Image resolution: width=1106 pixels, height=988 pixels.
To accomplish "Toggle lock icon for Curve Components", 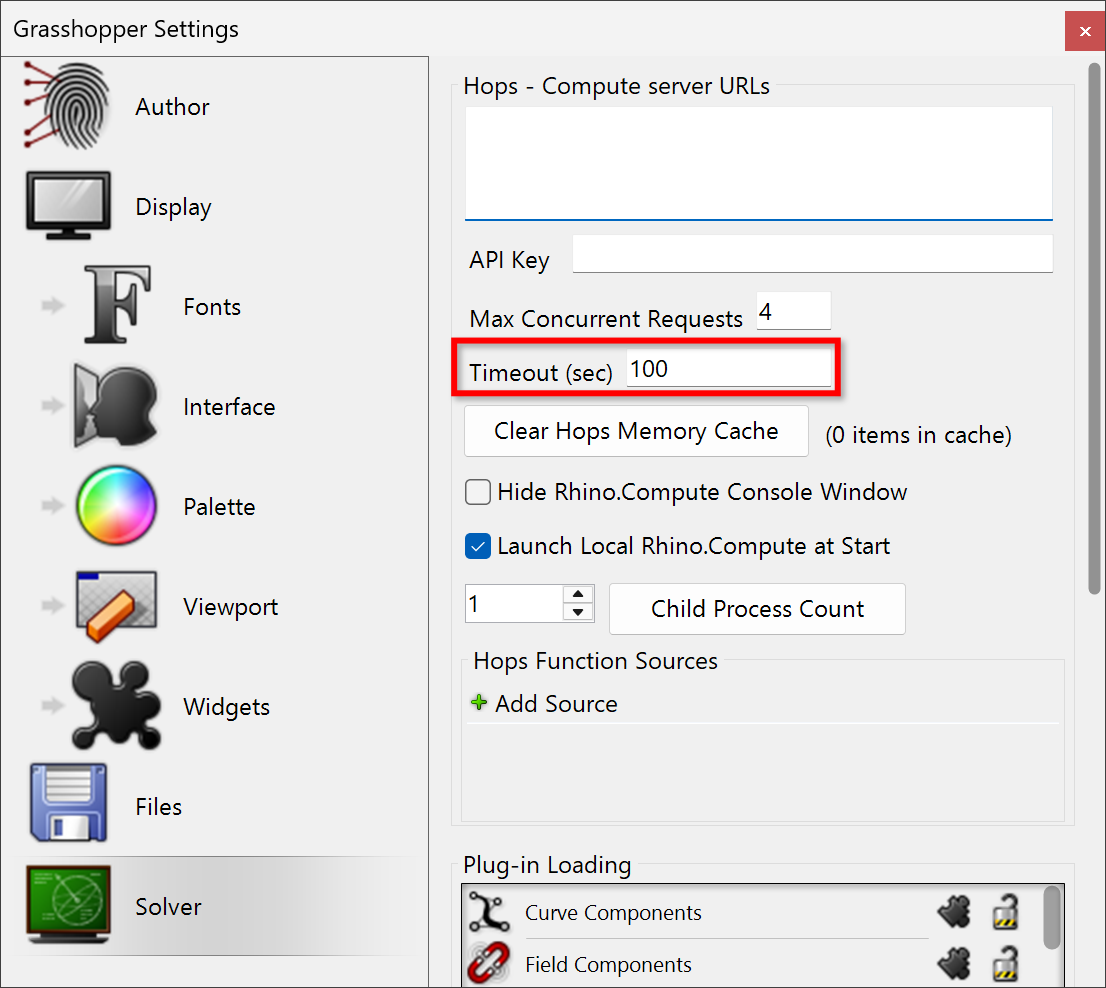I will [1005, 913].
